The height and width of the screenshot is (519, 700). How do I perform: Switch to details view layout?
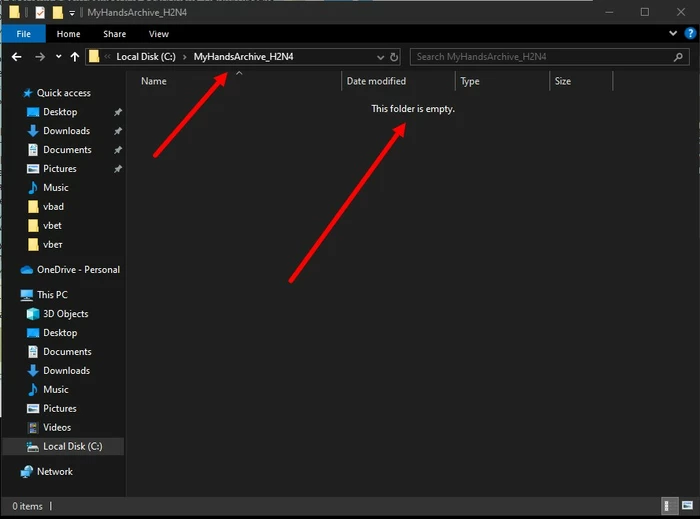669,506
